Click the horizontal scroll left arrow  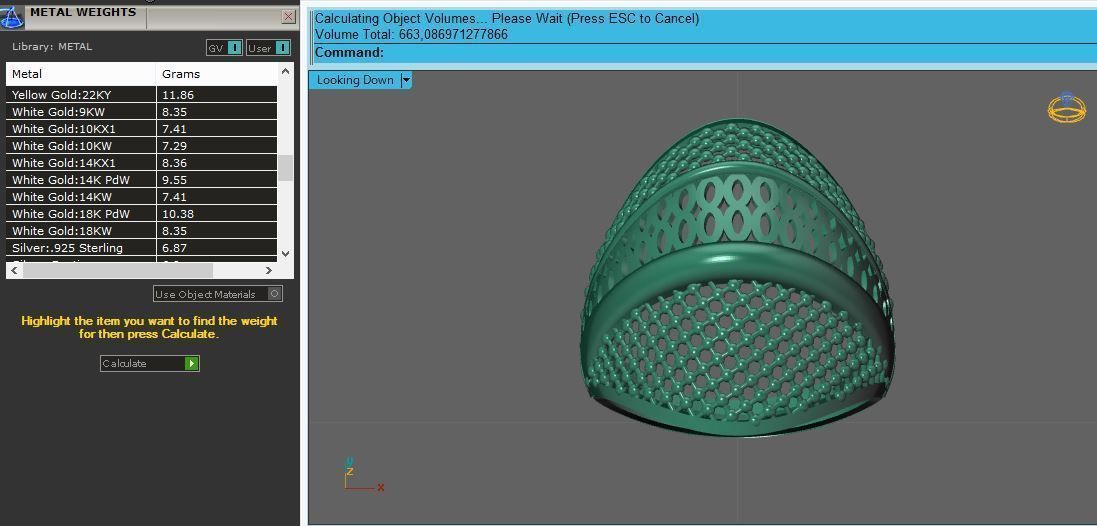14,270
